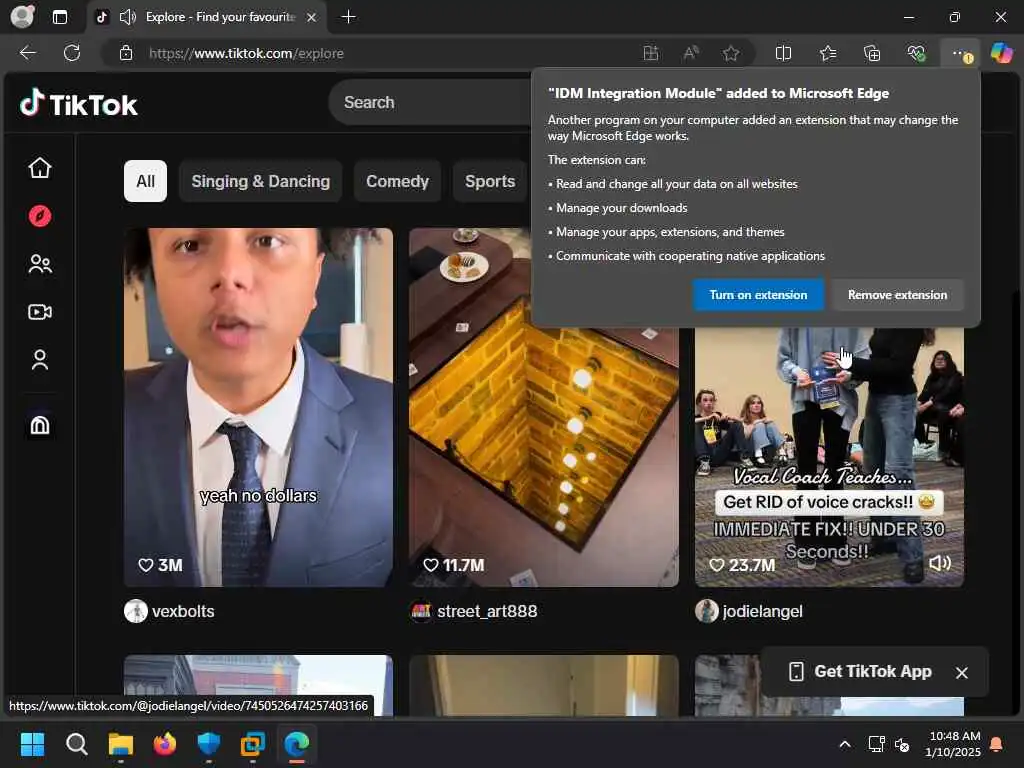
Task: Launch Firefox from taskbar
Action: point(165,744)
